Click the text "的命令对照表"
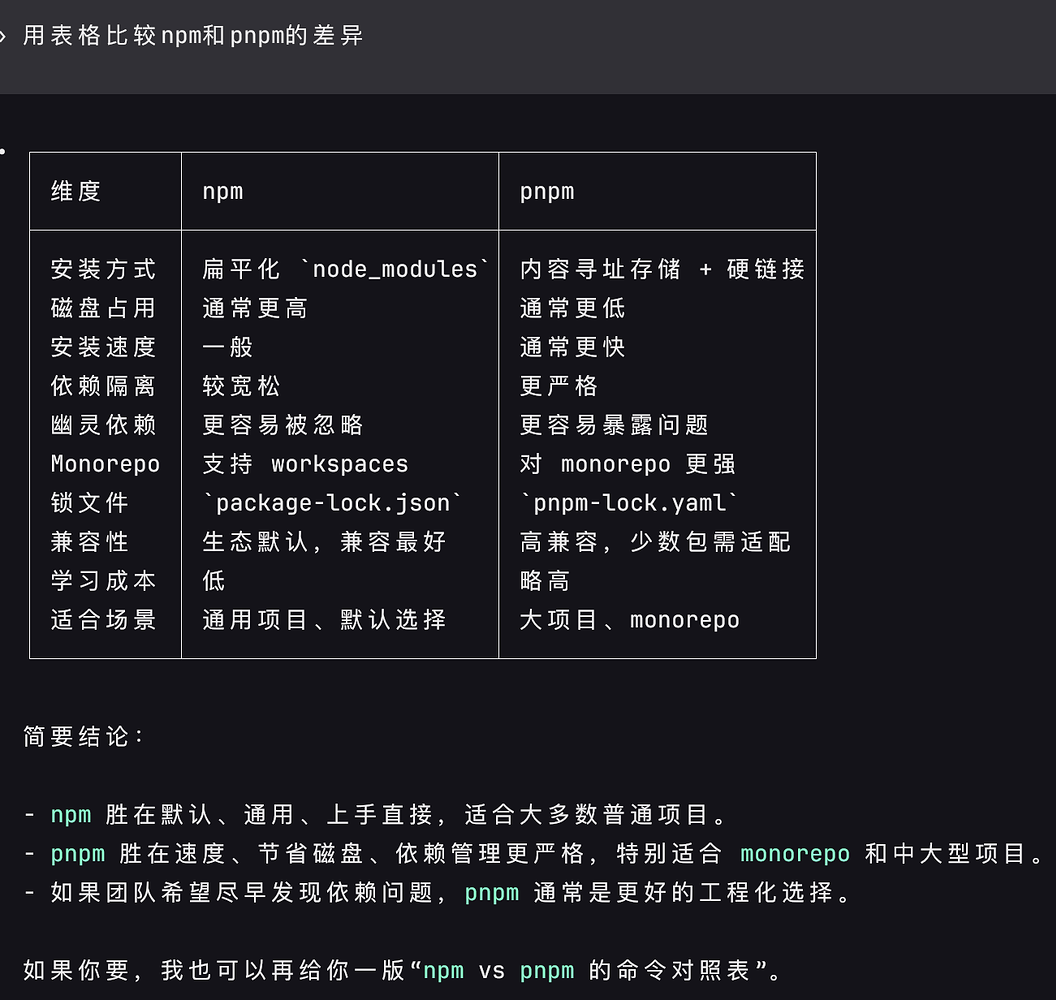 click(x=669, y=970)
